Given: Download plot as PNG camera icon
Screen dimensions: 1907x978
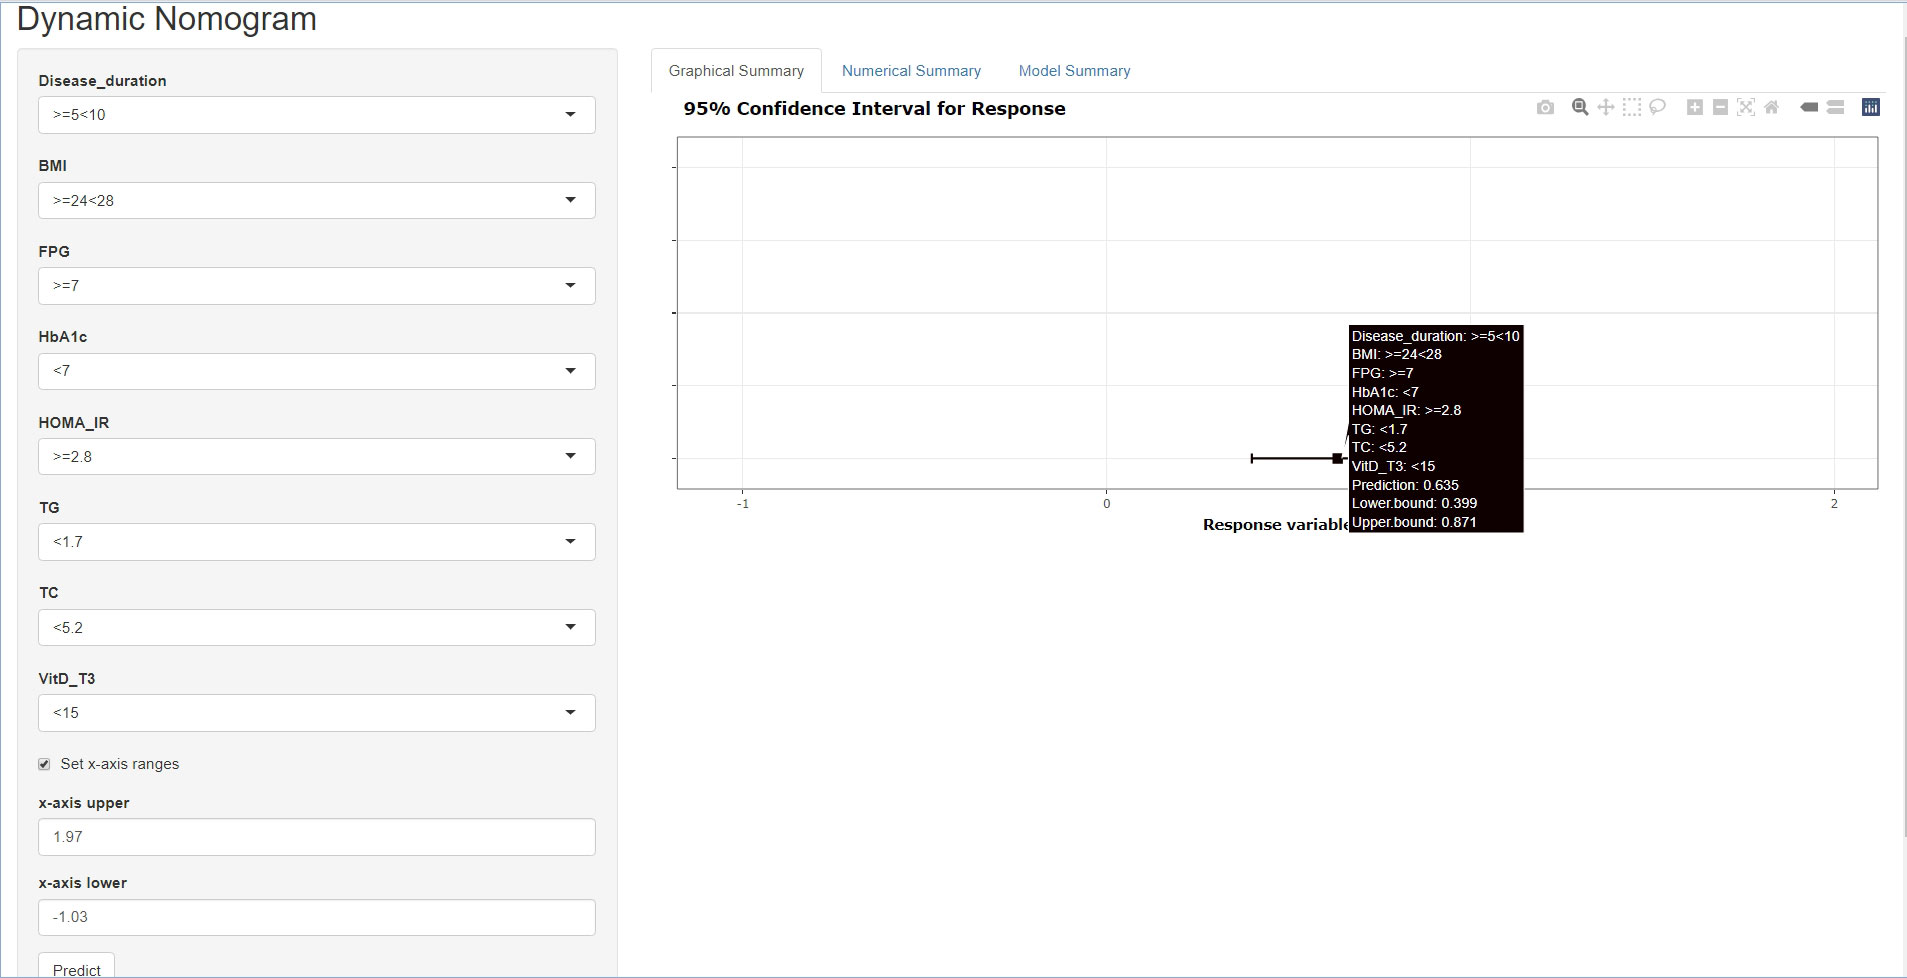Looking at the screenshot, I should click(1545, 107).
